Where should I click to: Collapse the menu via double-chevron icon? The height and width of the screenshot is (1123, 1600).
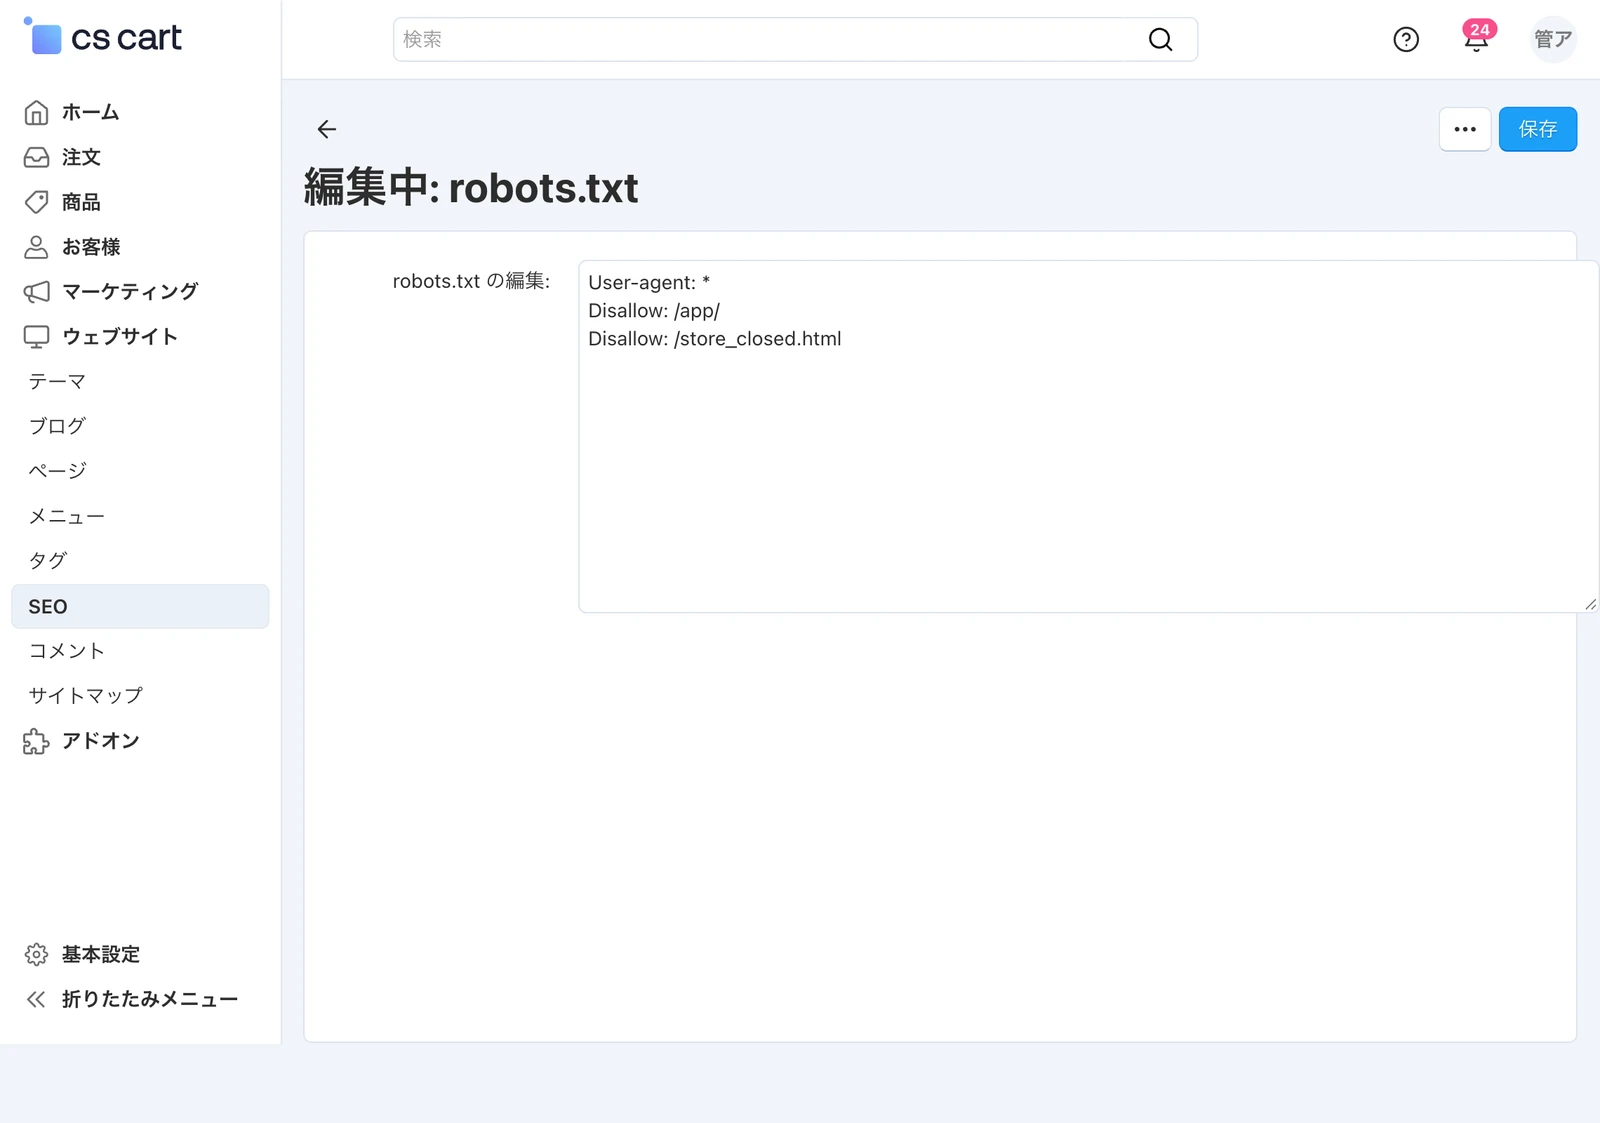36,999
